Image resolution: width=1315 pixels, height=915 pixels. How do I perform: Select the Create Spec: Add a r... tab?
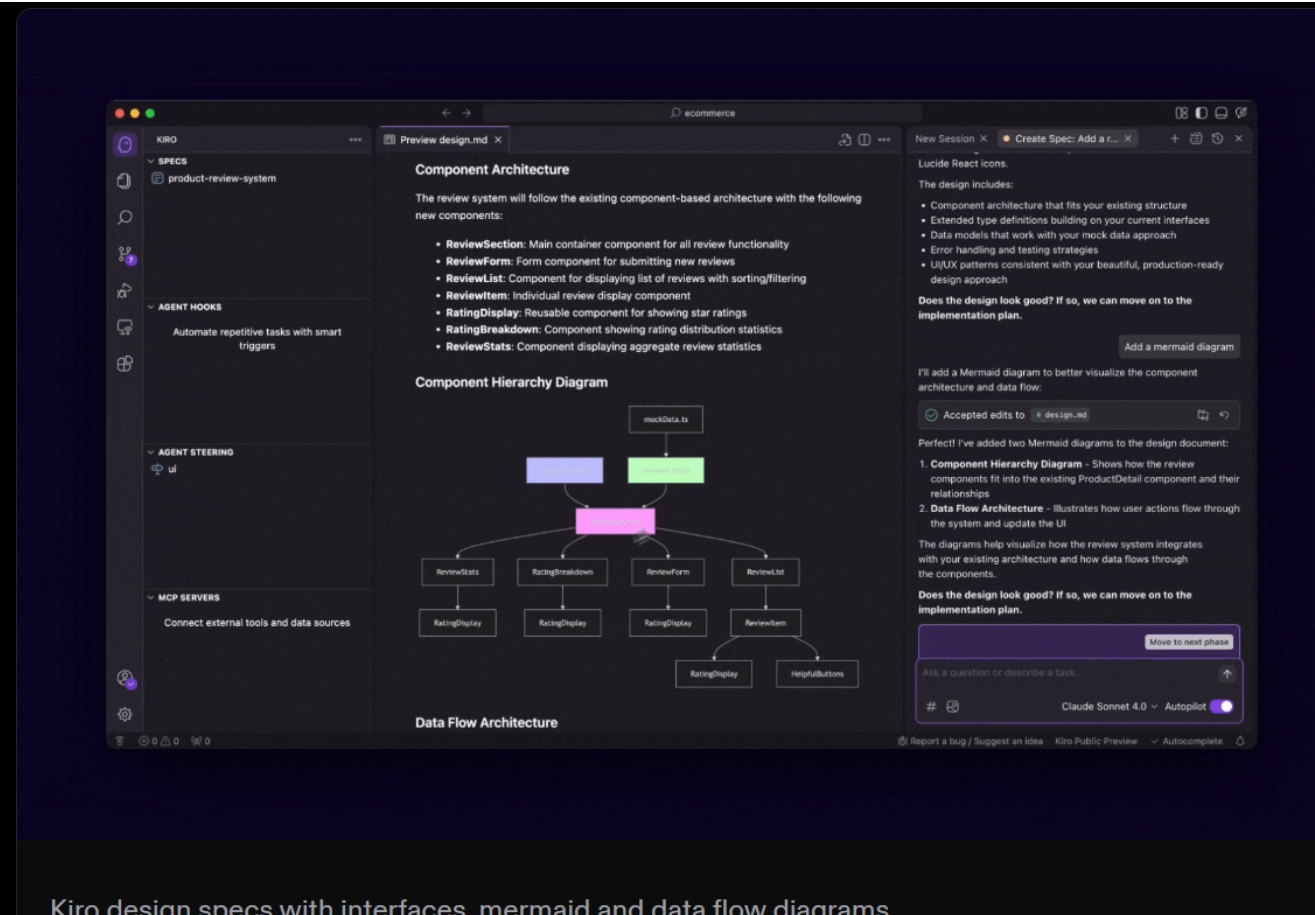click(x=1066, y=139)
